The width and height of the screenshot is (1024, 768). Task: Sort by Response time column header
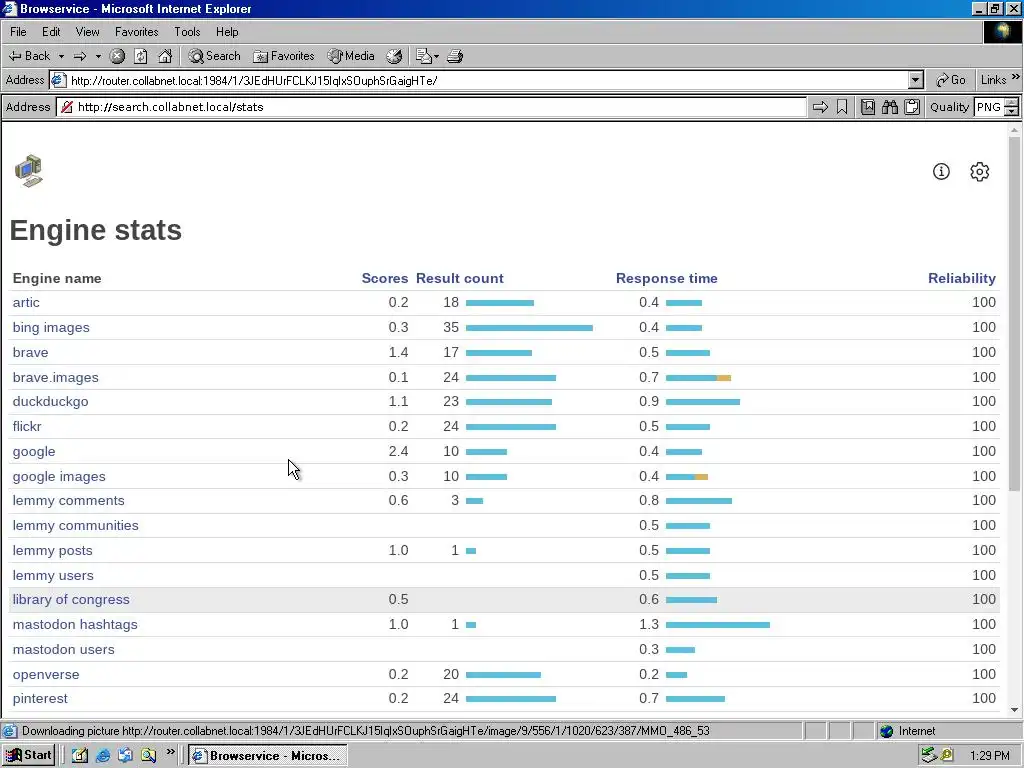[667, 278]
